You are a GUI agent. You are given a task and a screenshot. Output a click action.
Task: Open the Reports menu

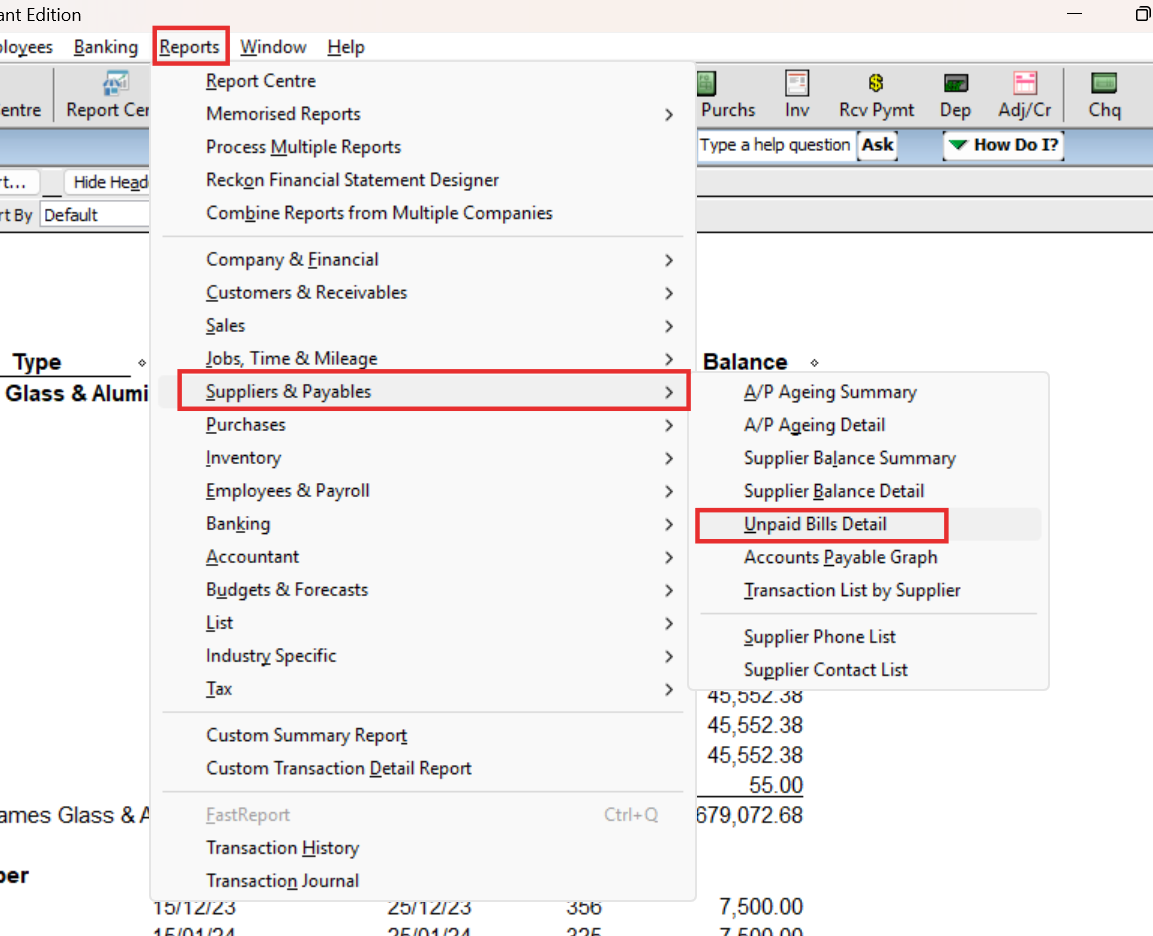190,47
